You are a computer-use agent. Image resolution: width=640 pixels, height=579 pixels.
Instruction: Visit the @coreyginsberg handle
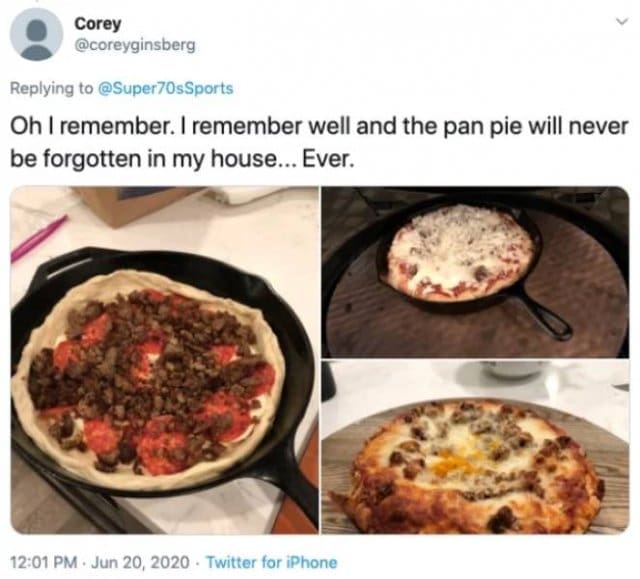[x=135, y=45]
